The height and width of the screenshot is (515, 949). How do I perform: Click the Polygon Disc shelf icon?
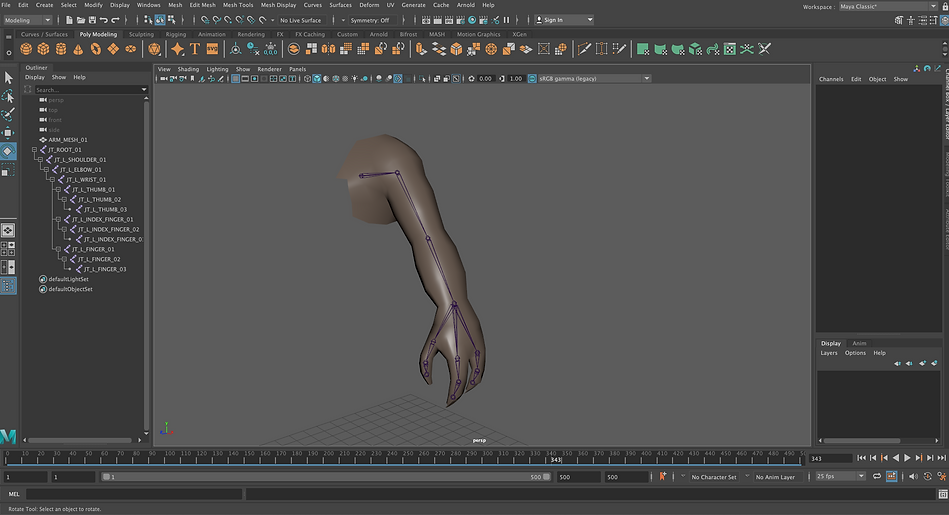(131, 49)
